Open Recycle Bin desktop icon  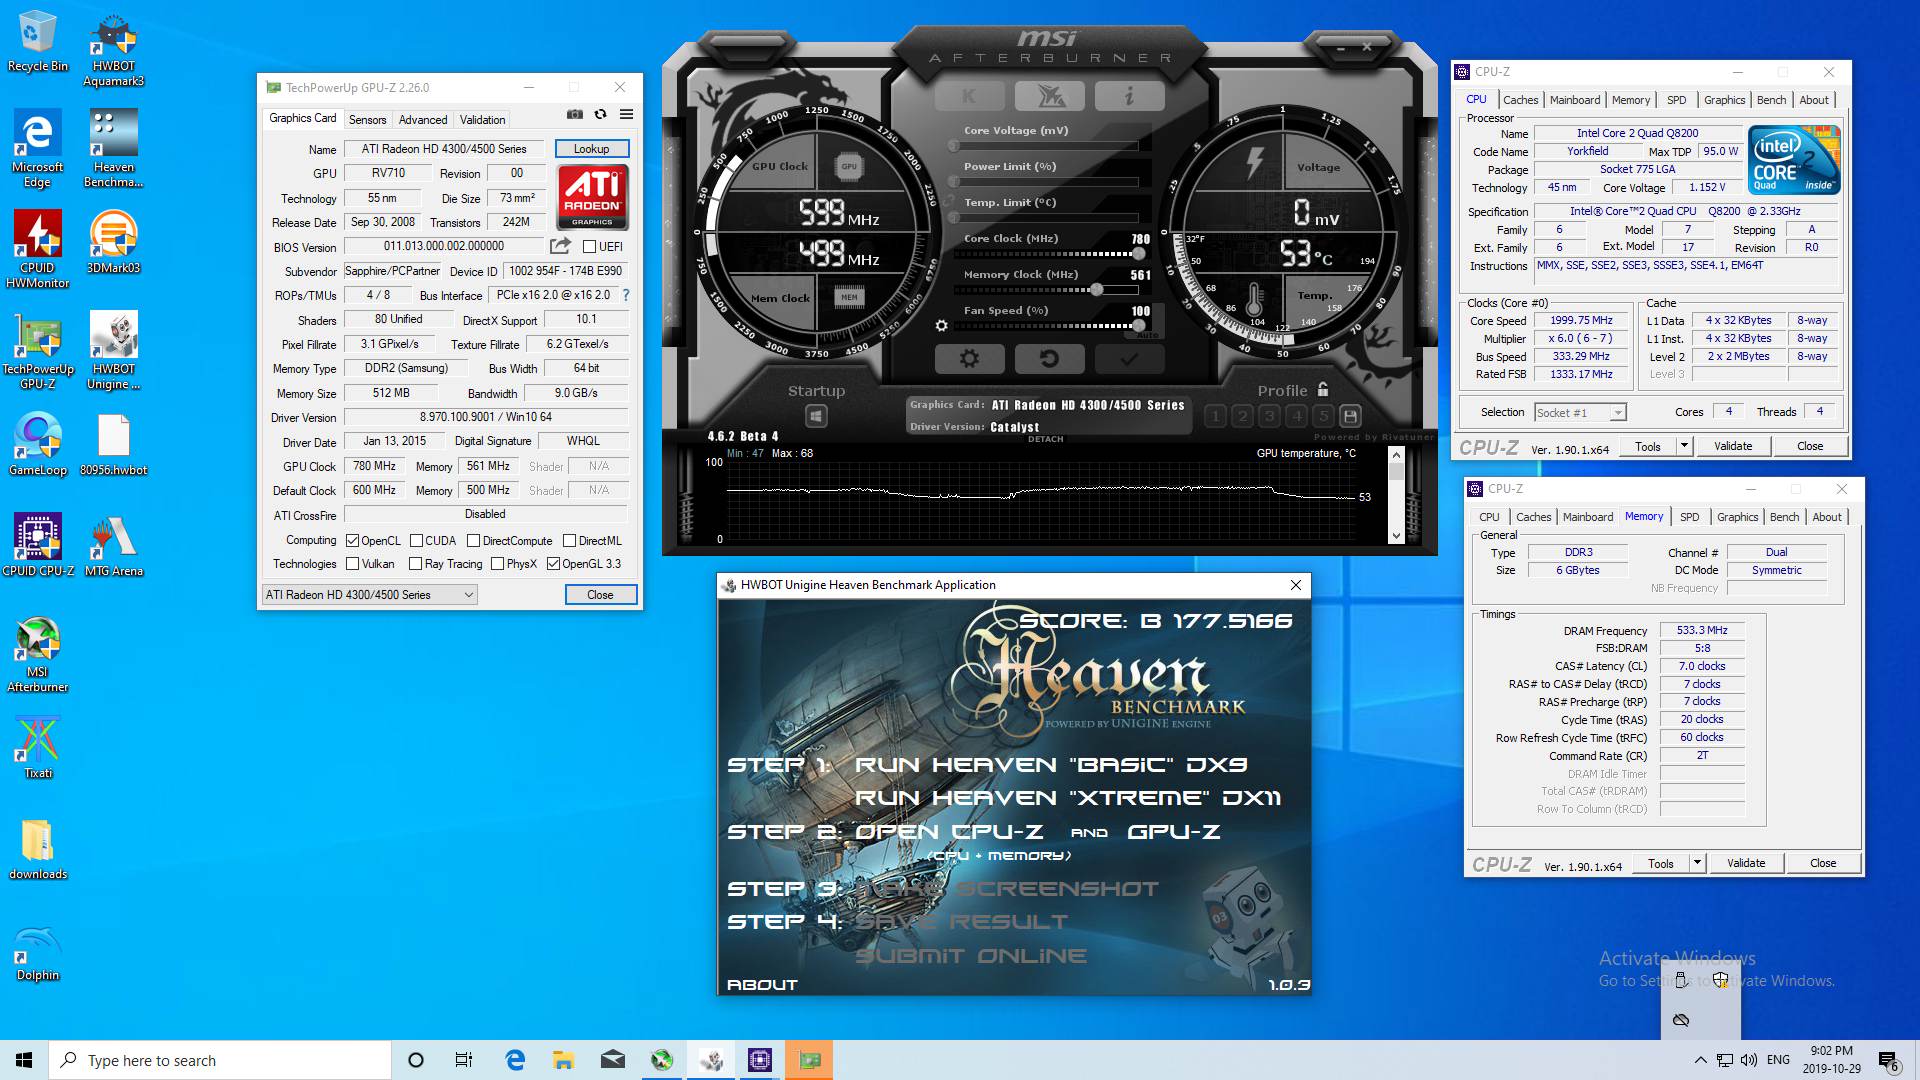37,41
